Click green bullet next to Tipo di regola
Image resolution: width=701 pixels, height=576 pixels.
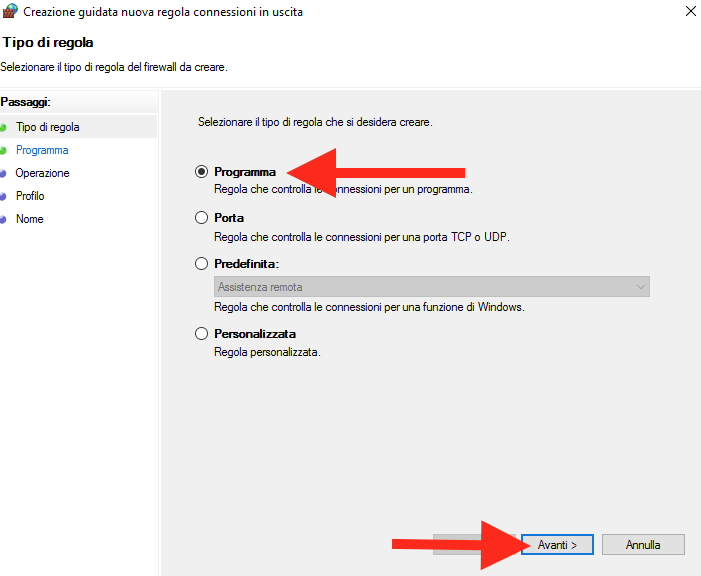click(3, 127)
